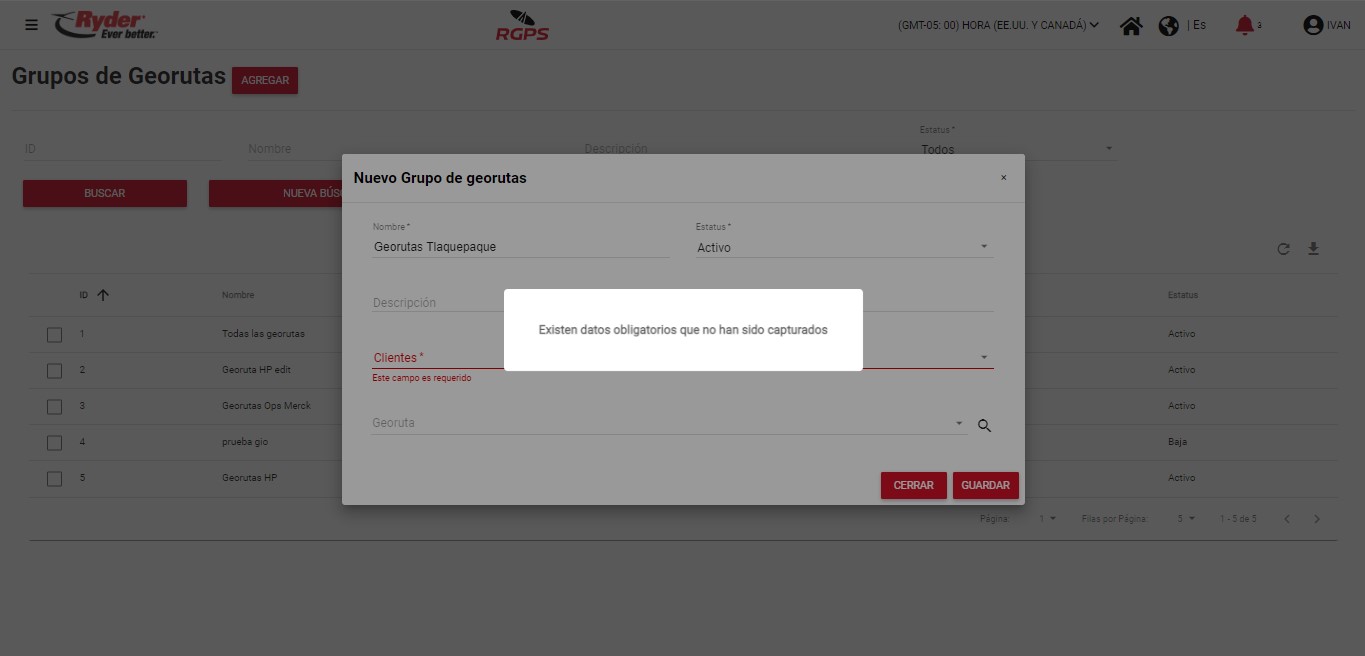This screenshot has width=1365, height=656.
Task: Click the home icon in header
Action: point(1131,26)
